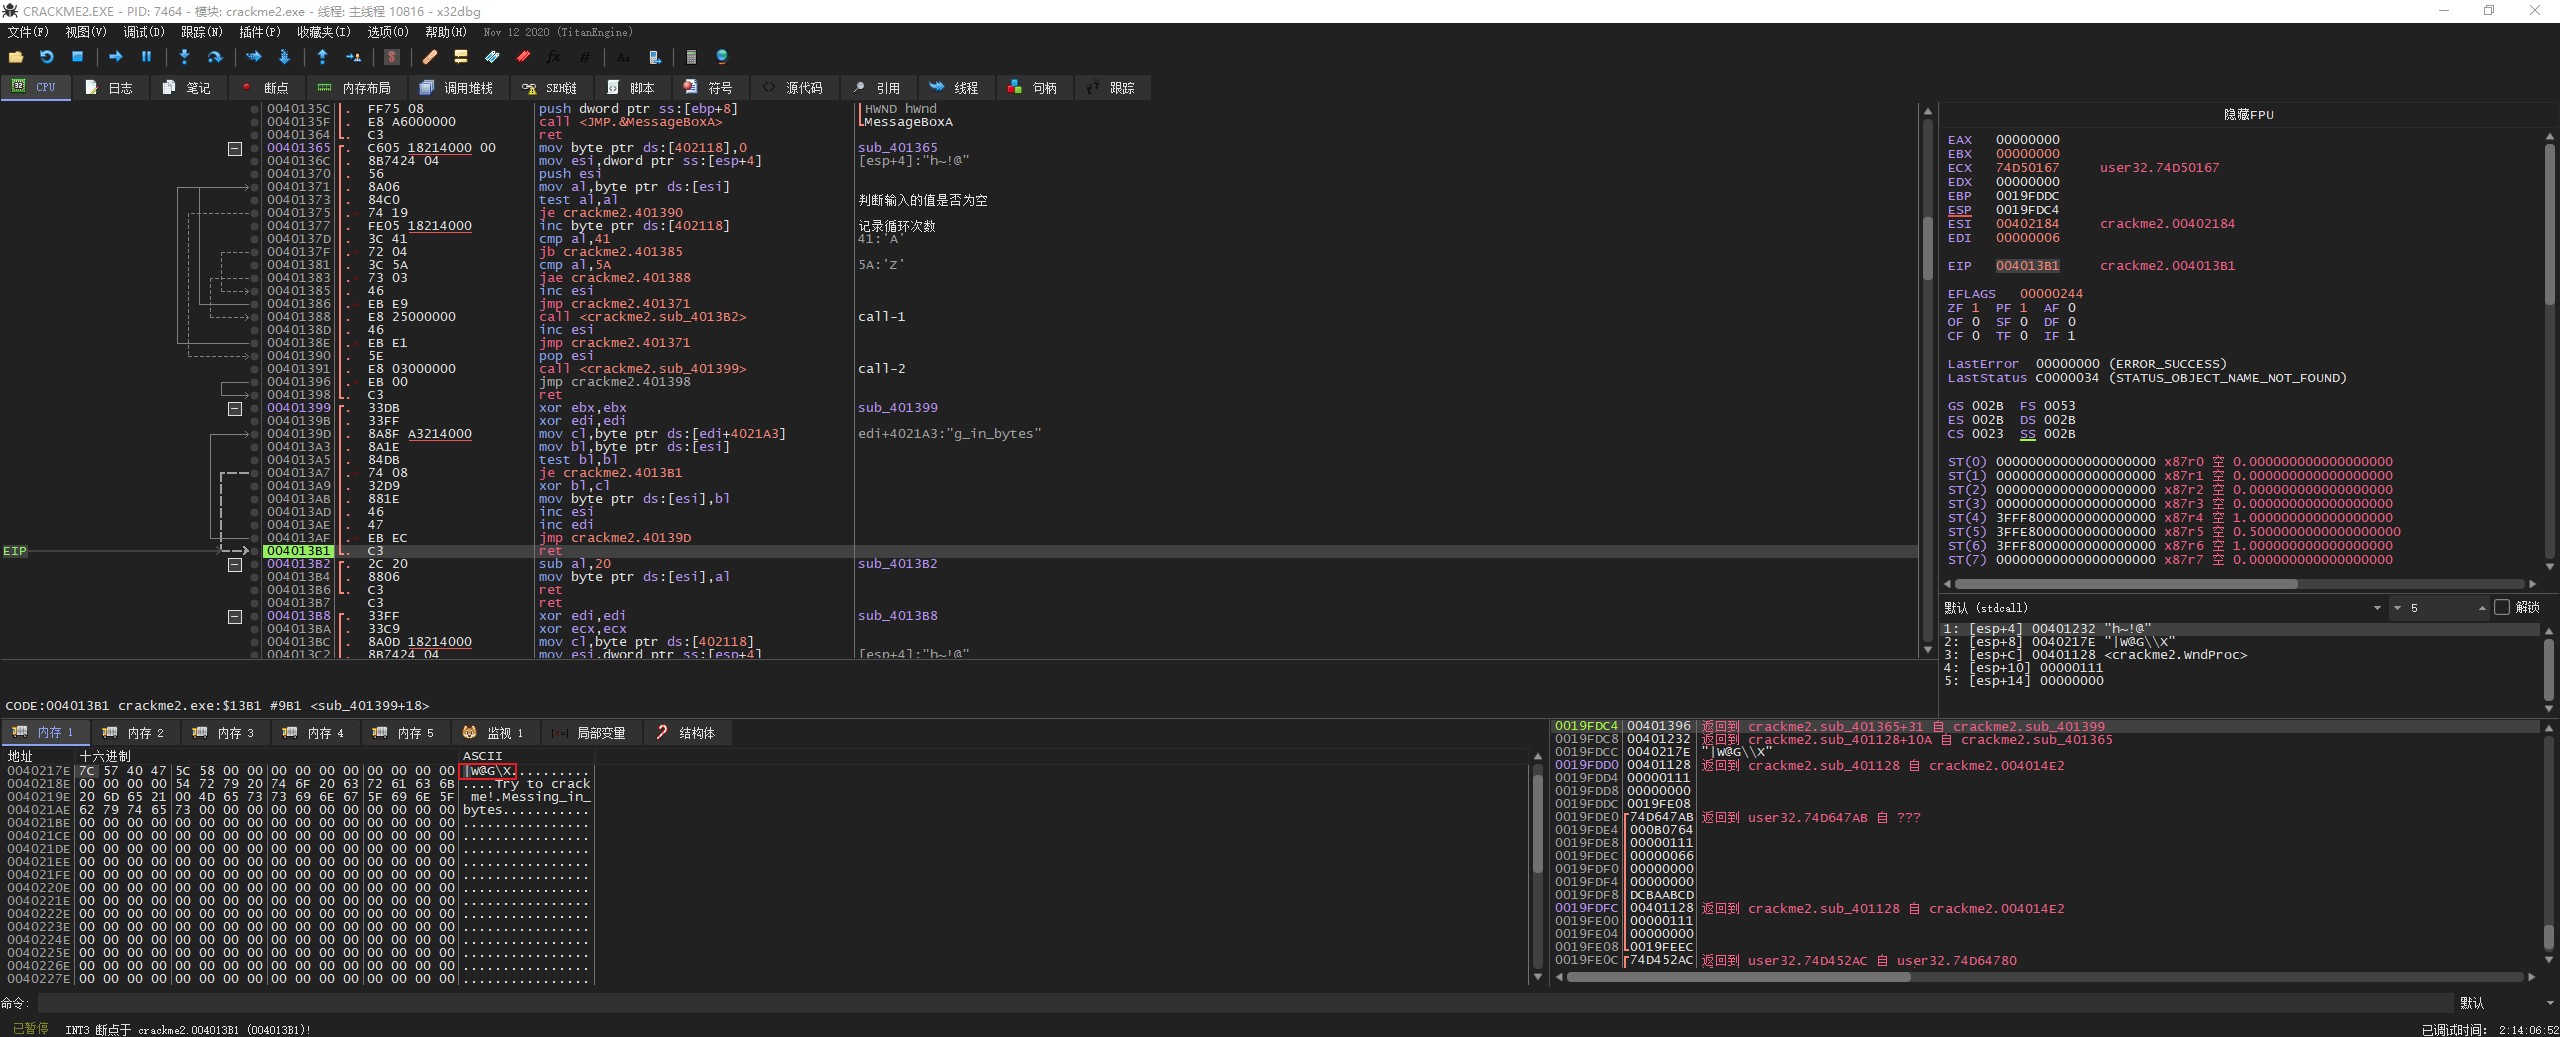This screenshot has width=2560, height=1037.
Task: Open the 调试(D) menu
Action: [143, 32]
